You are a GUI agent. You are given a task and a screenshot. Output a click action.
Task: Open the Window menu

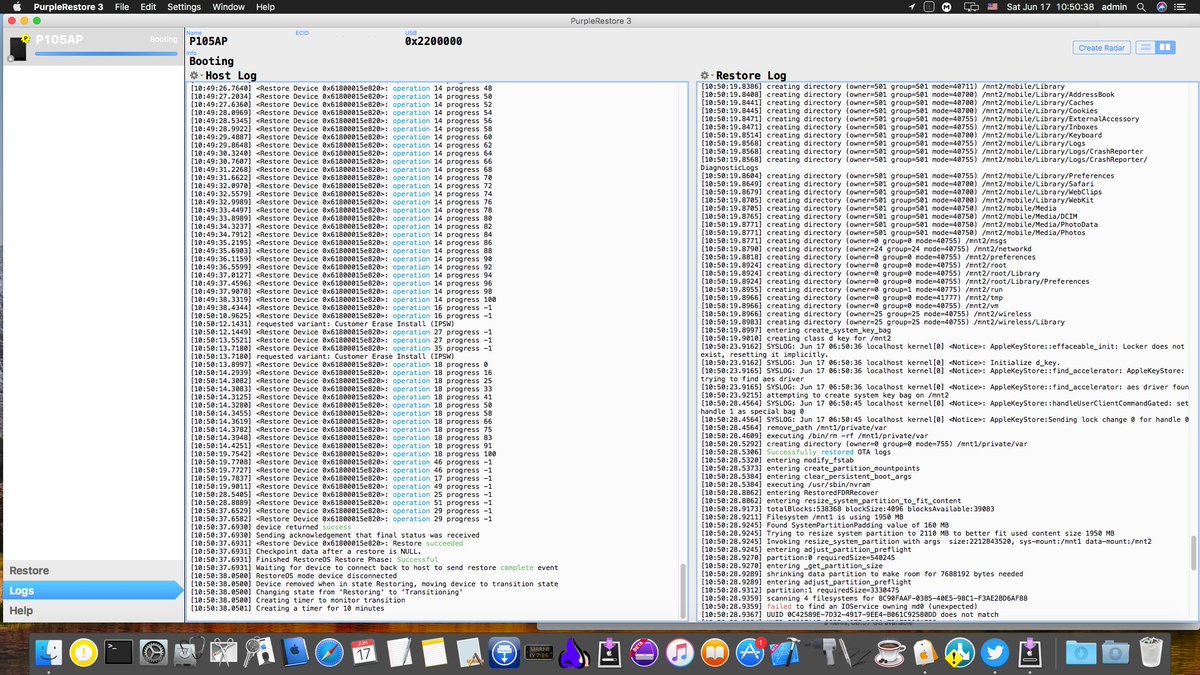[229, 7]
